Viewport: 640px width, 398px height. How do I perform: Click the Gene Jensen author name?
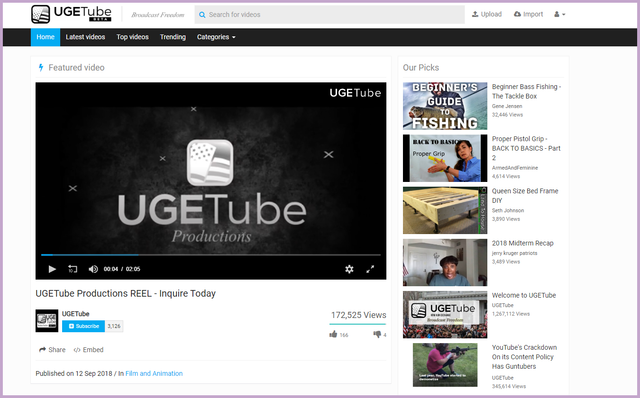point(507,106)
